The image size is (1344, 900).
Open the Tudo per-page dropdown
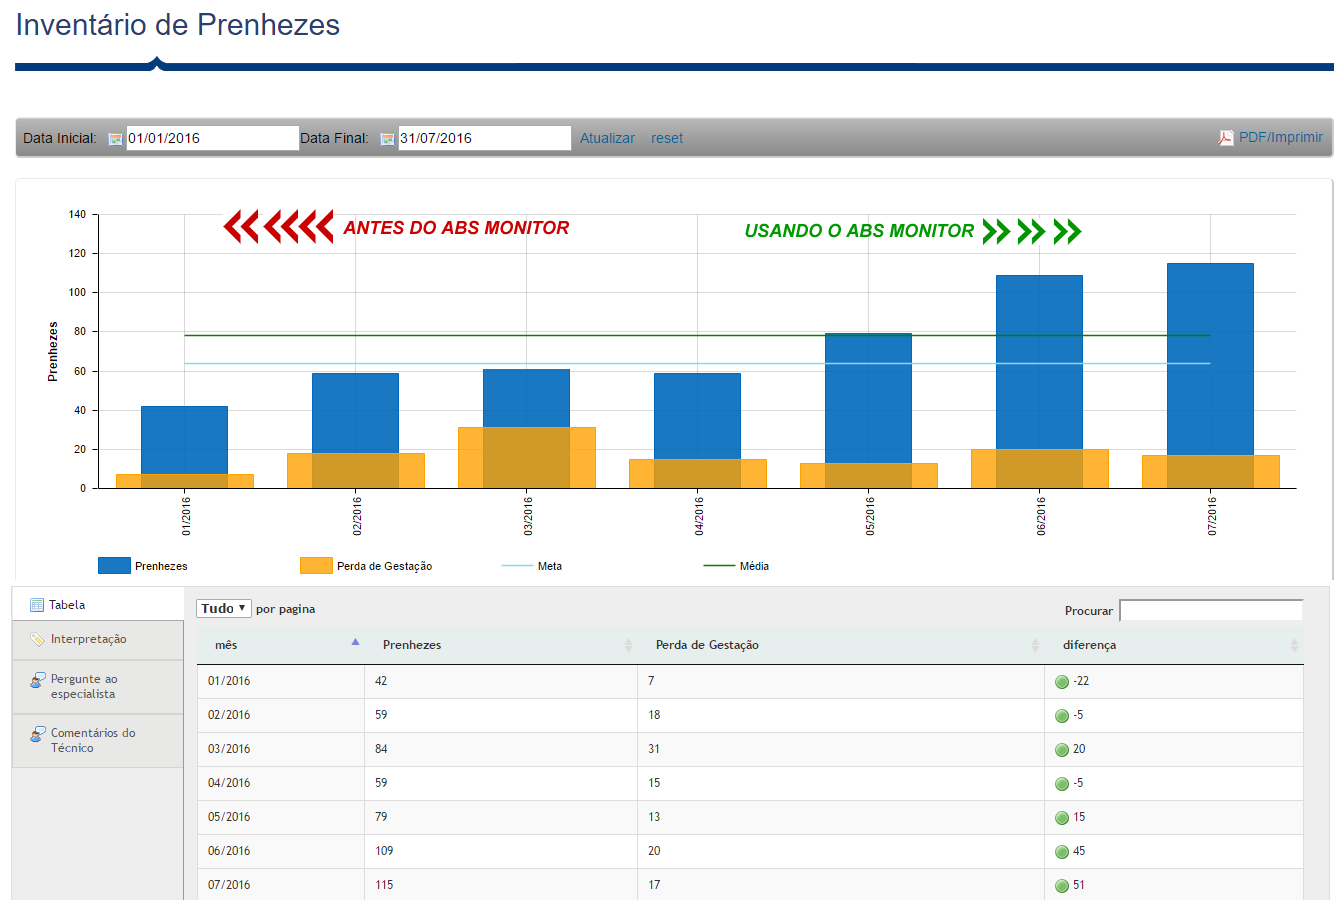pos(223,608)
